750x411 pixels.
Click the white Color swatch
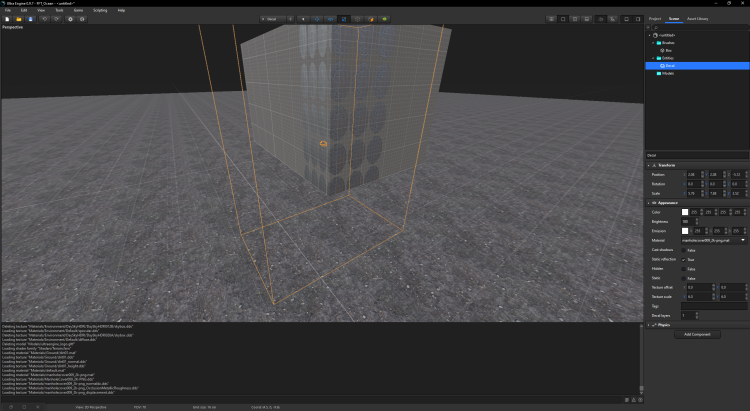[685, 212]
